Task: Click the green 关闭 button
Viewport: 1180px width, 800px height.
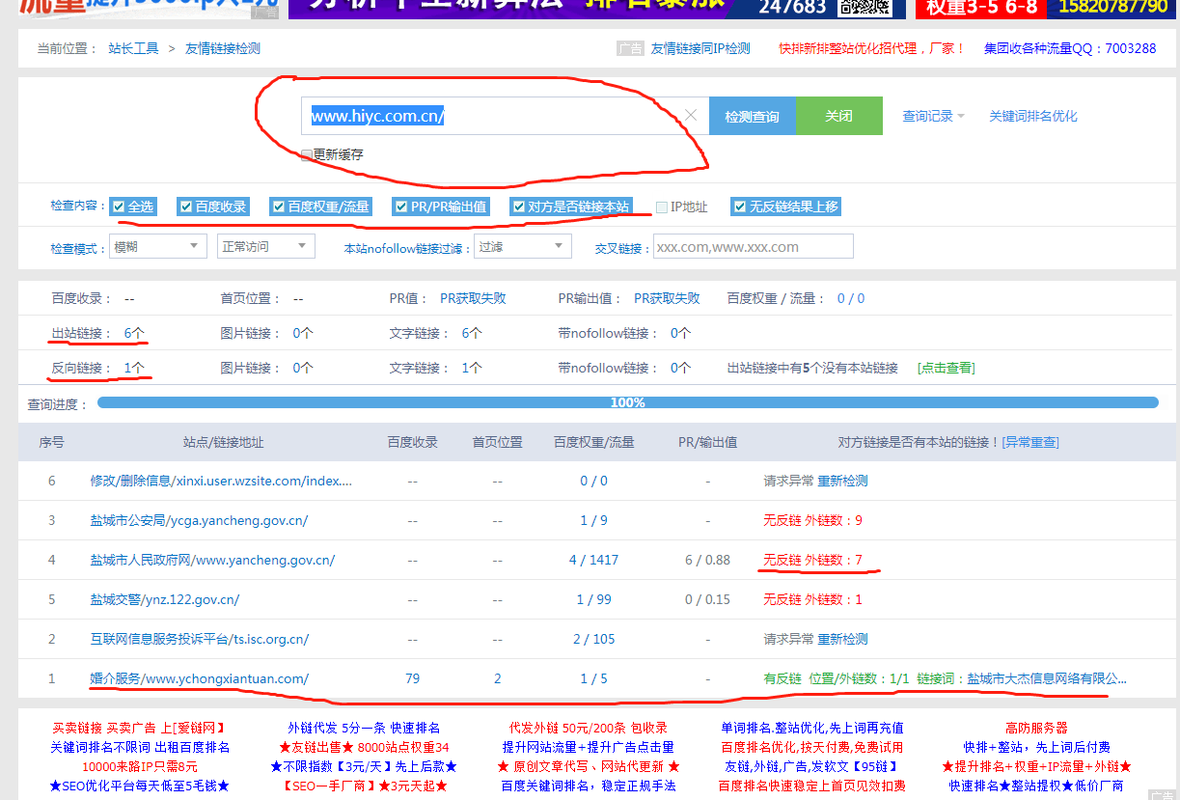Action: pos(838,116)
